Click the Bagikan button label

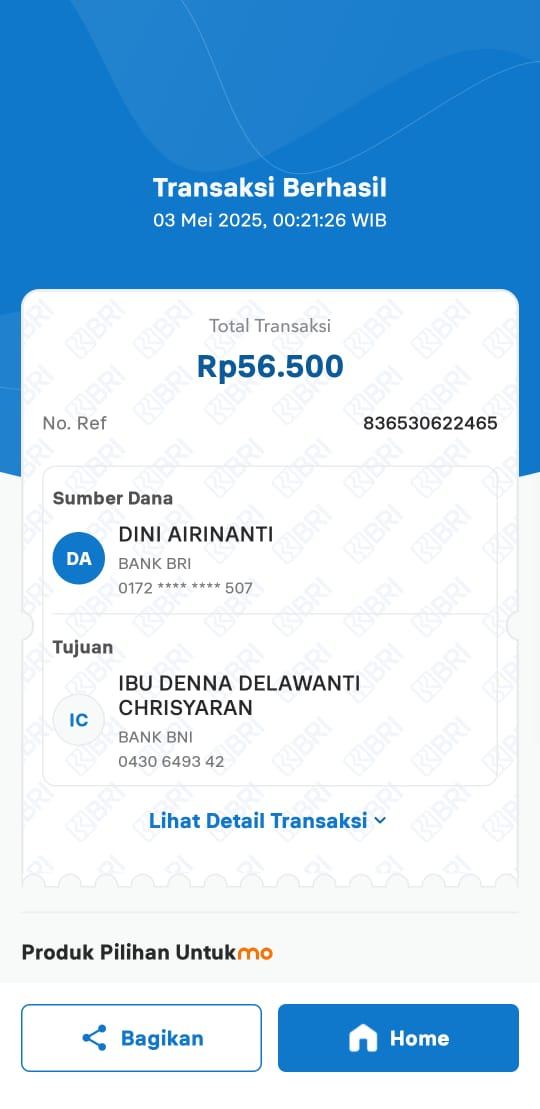[162, 1038]
